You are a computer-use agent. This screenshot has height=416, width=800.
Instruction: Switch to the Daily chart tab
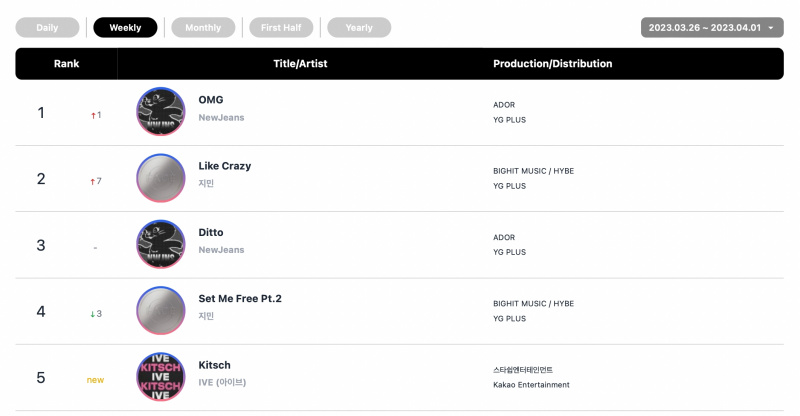point(47,28)
